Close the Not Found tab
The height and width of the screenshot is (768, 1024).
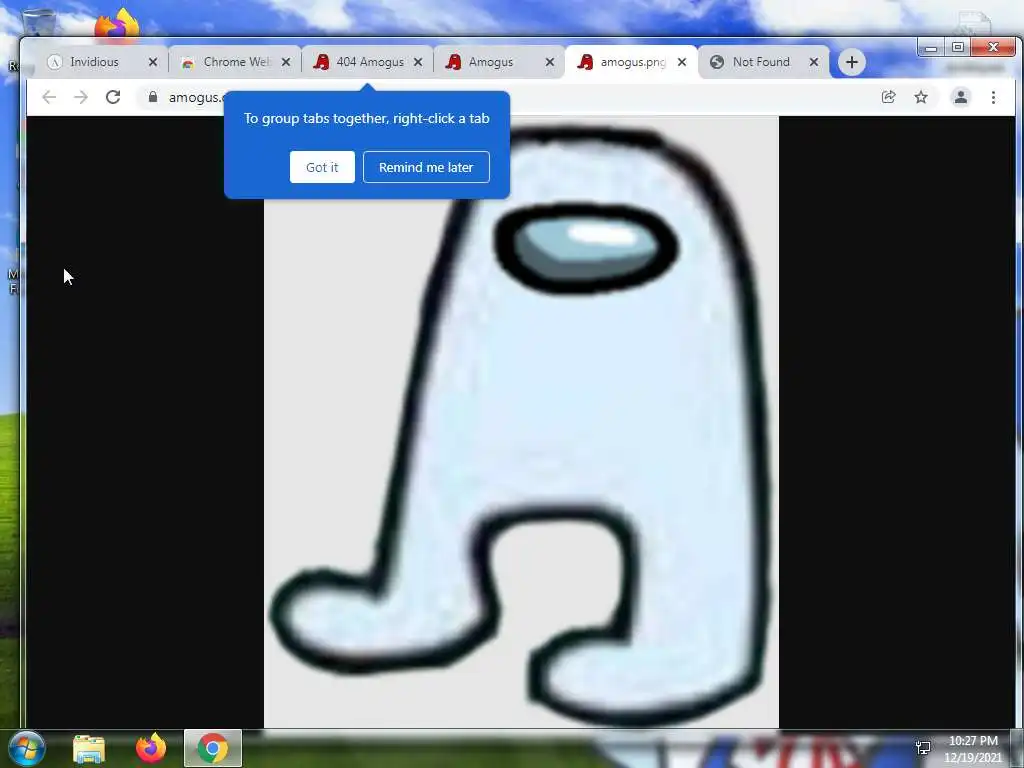click(814, 62)
